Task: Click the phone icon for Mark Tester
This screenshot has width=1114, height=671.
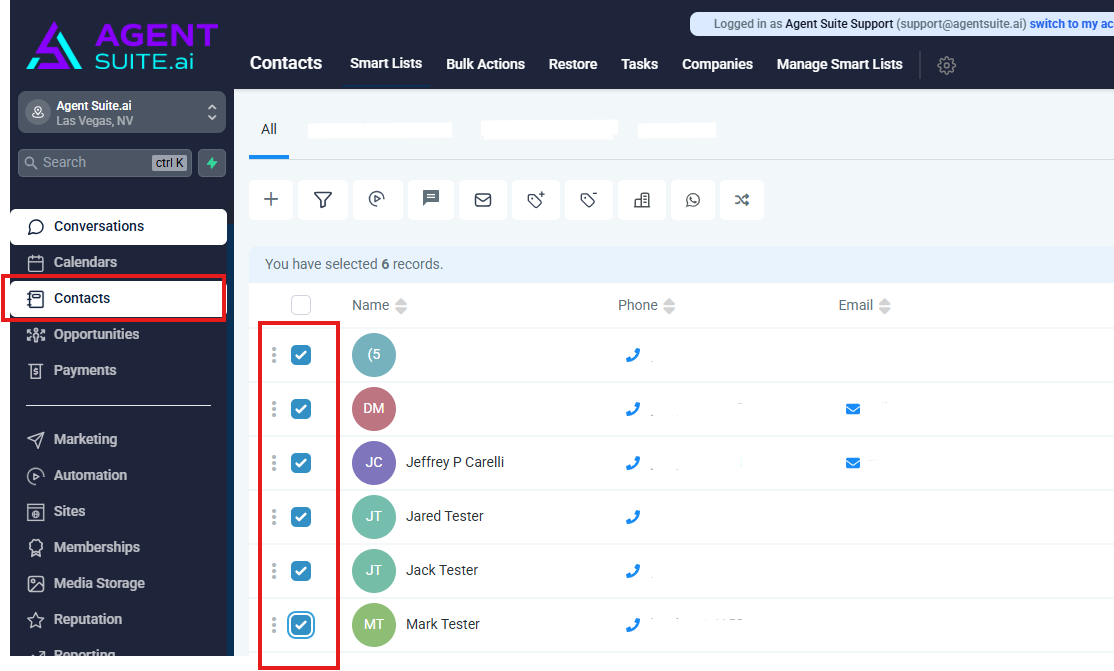Action: coord(633,625)
